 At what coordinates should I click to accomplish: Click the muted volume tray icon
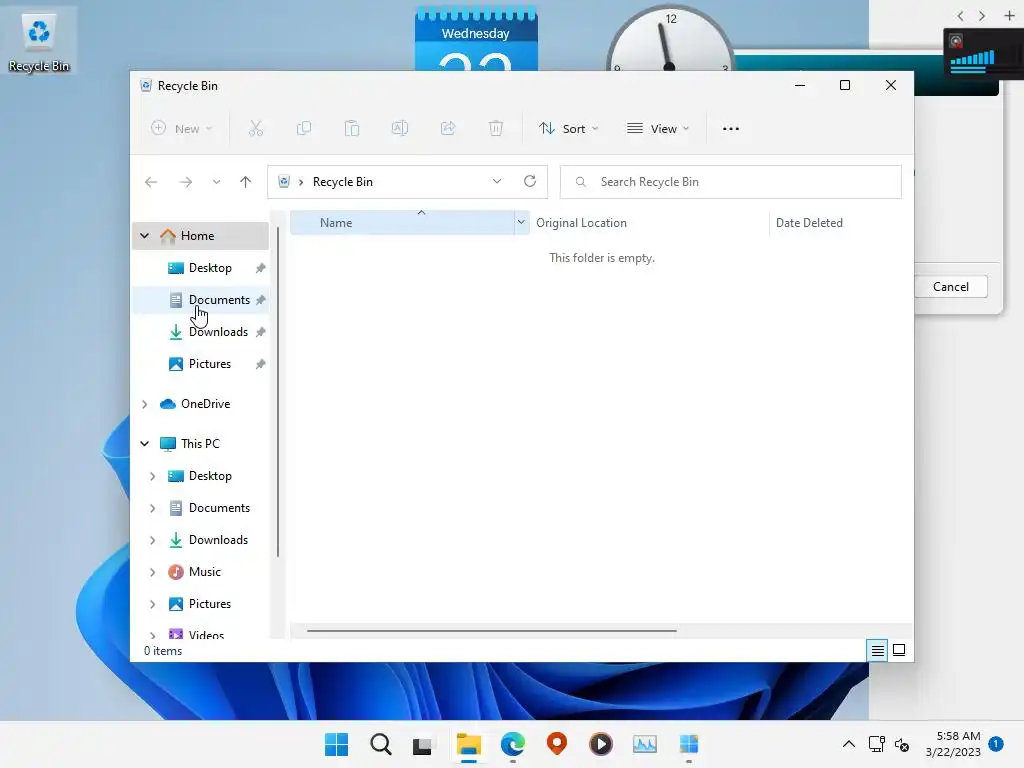[x=902, y=744]
